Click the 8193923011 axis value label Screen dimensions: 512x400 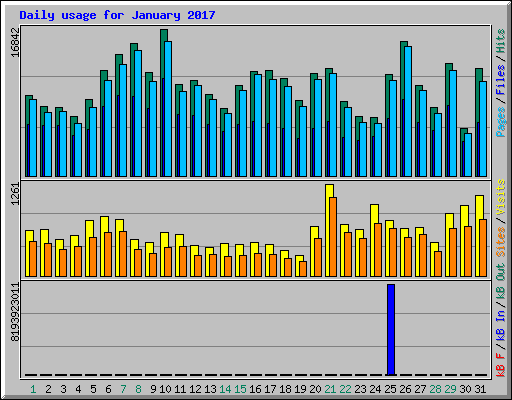(15, 312)
